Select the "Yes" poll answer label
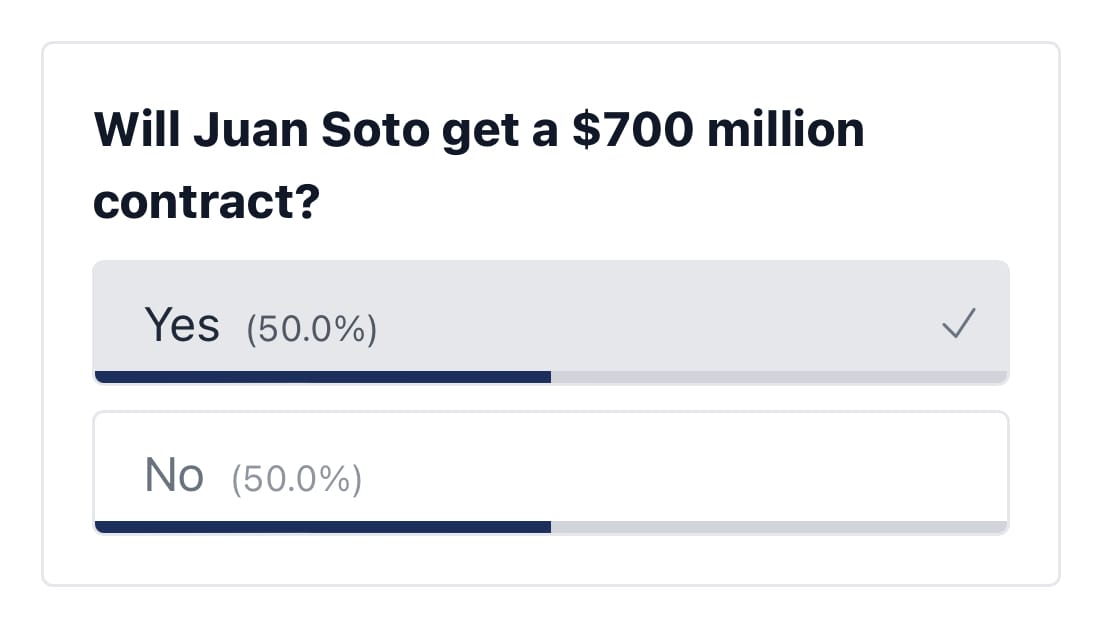Image resolution: width=1104 pixels, height=635 pixels. [182, 325]
